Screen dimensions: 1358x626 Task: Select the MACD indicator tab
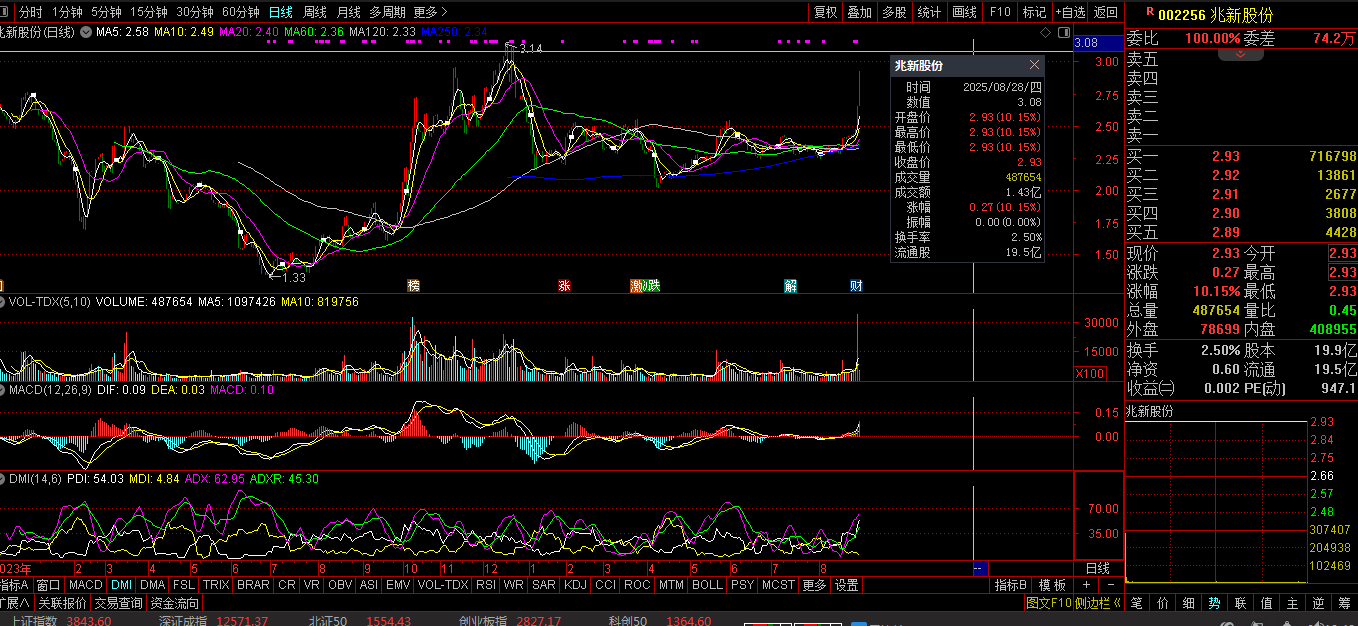click(x=86, y=585)
